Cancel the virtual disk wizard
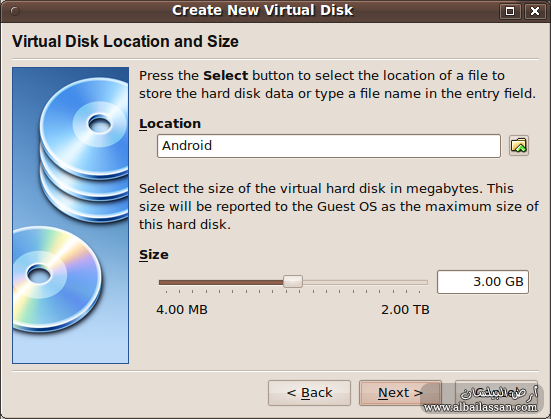551x419 pixels. click(x=496, y=393)
